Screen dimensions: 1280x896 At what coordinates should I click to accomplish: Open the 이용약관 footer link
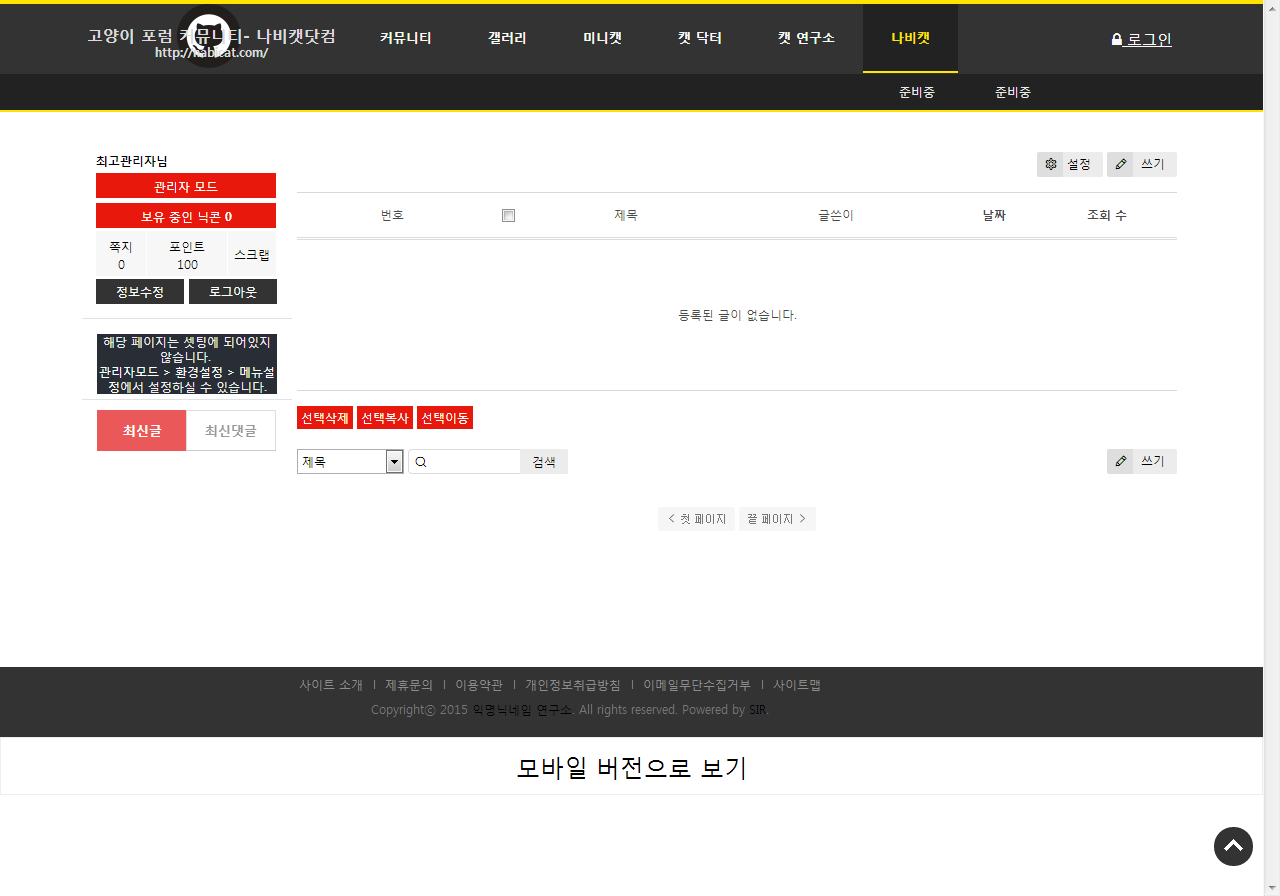479,685
